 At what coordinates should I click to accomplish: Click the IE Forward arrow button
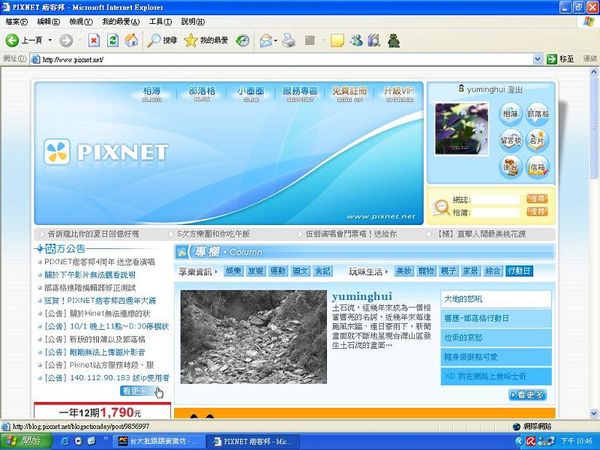pyautogui.click(x=66, y=40)
